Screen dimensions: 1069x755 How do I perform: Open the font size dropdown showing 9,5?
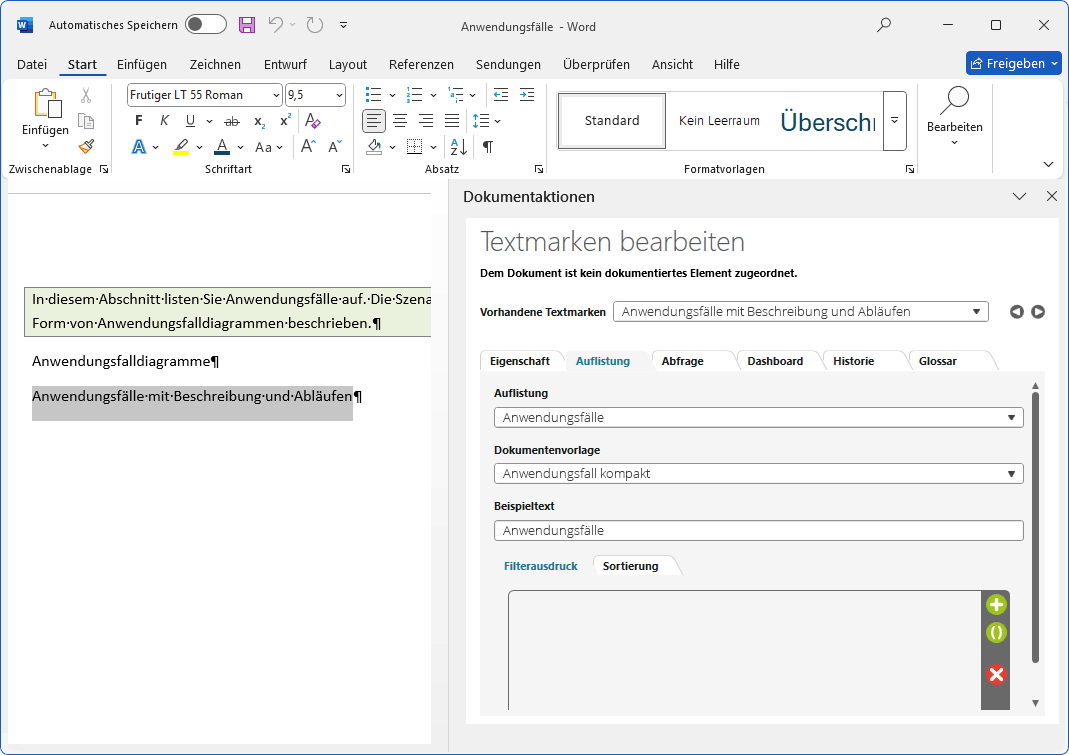(339, 95)
